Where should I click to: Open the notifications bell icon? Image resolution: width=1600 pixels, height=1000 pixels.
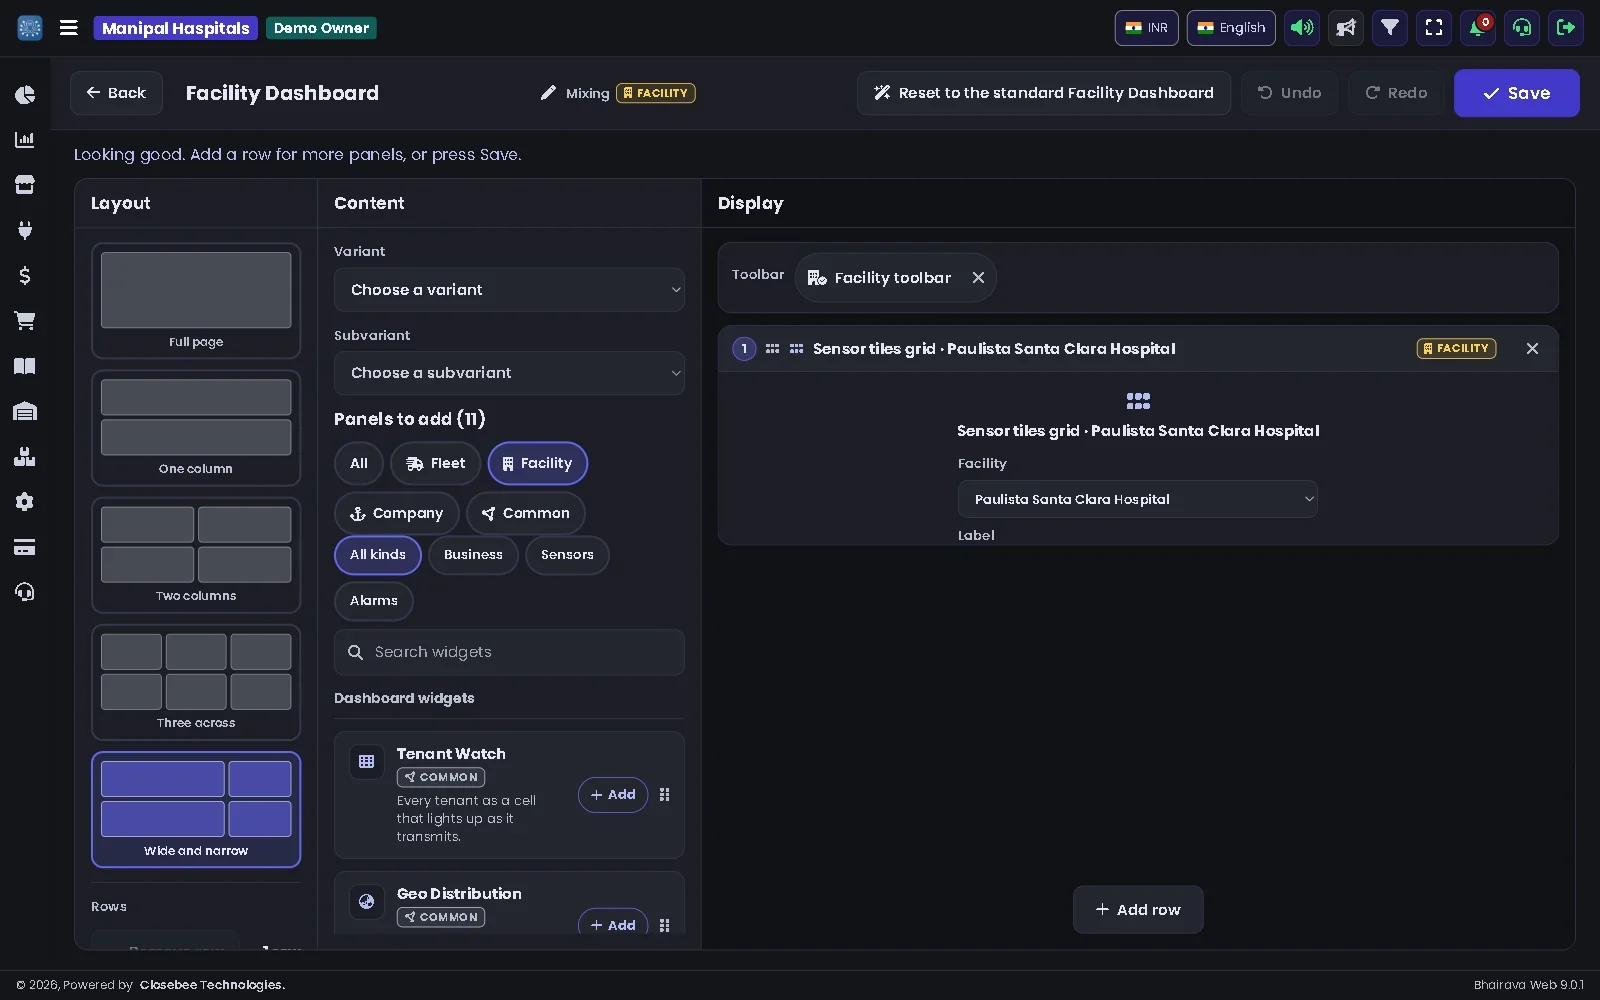(x=1478, y=28)
